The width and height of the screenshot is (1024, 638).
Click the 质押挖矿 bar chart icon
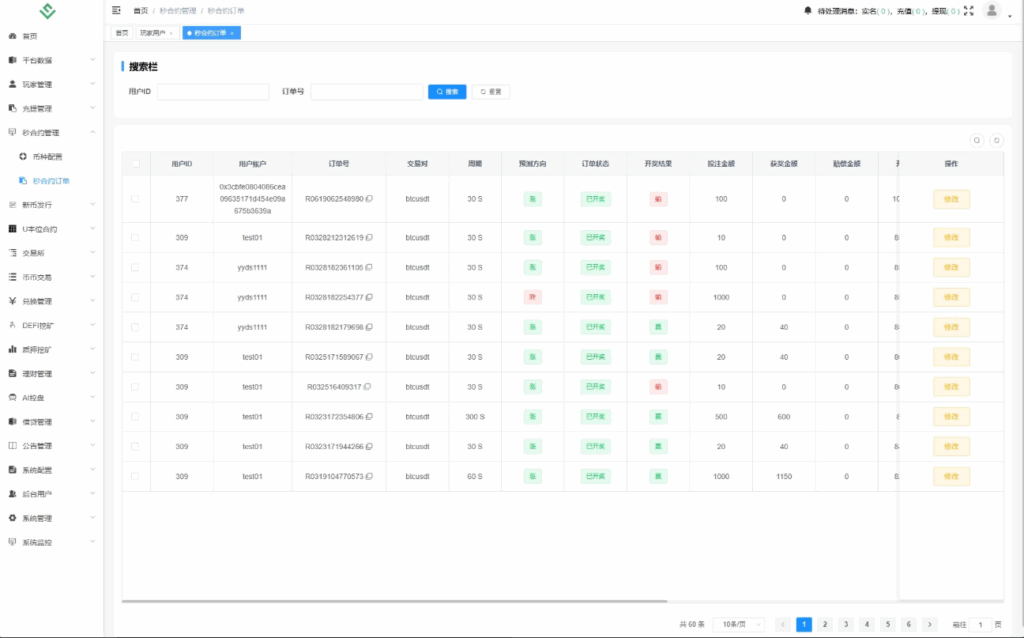click(x=12, y=349)
